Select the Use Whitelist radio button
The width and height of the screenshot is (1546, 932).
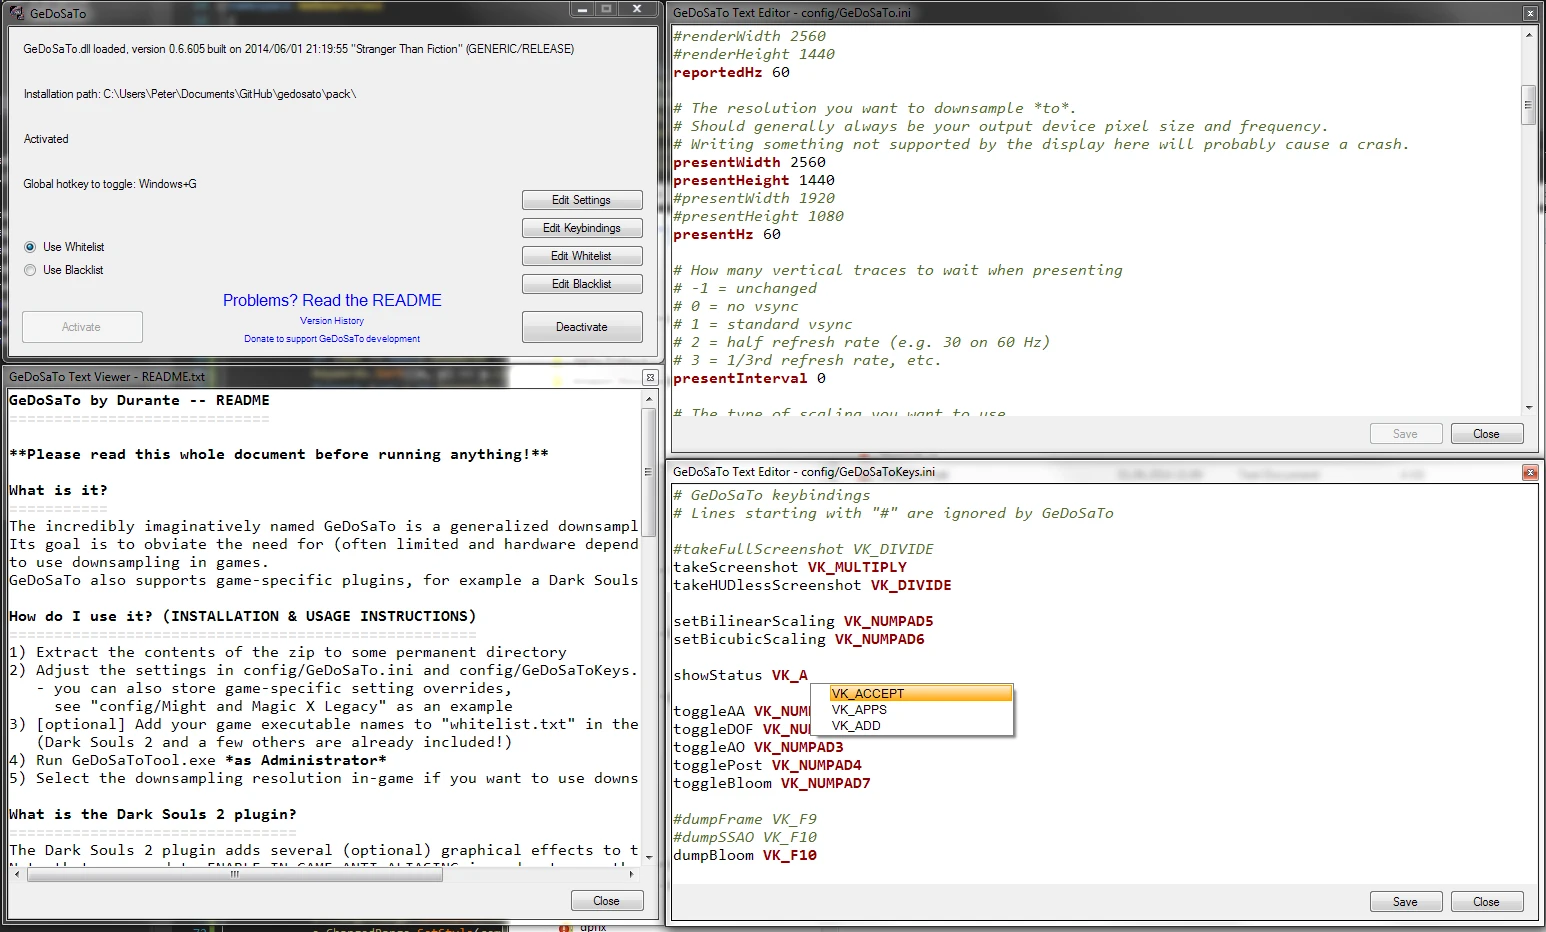pyautogui.click(x=30, y=247)
